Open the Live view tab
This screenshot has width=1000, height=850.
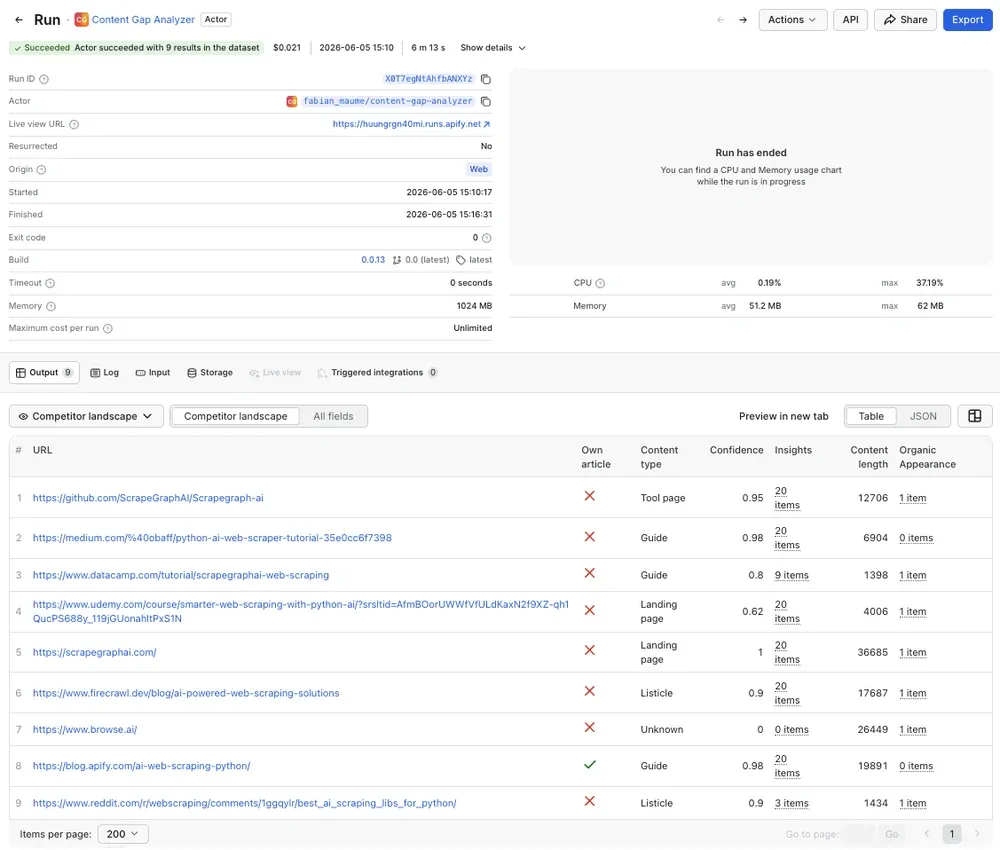[275, 372]
